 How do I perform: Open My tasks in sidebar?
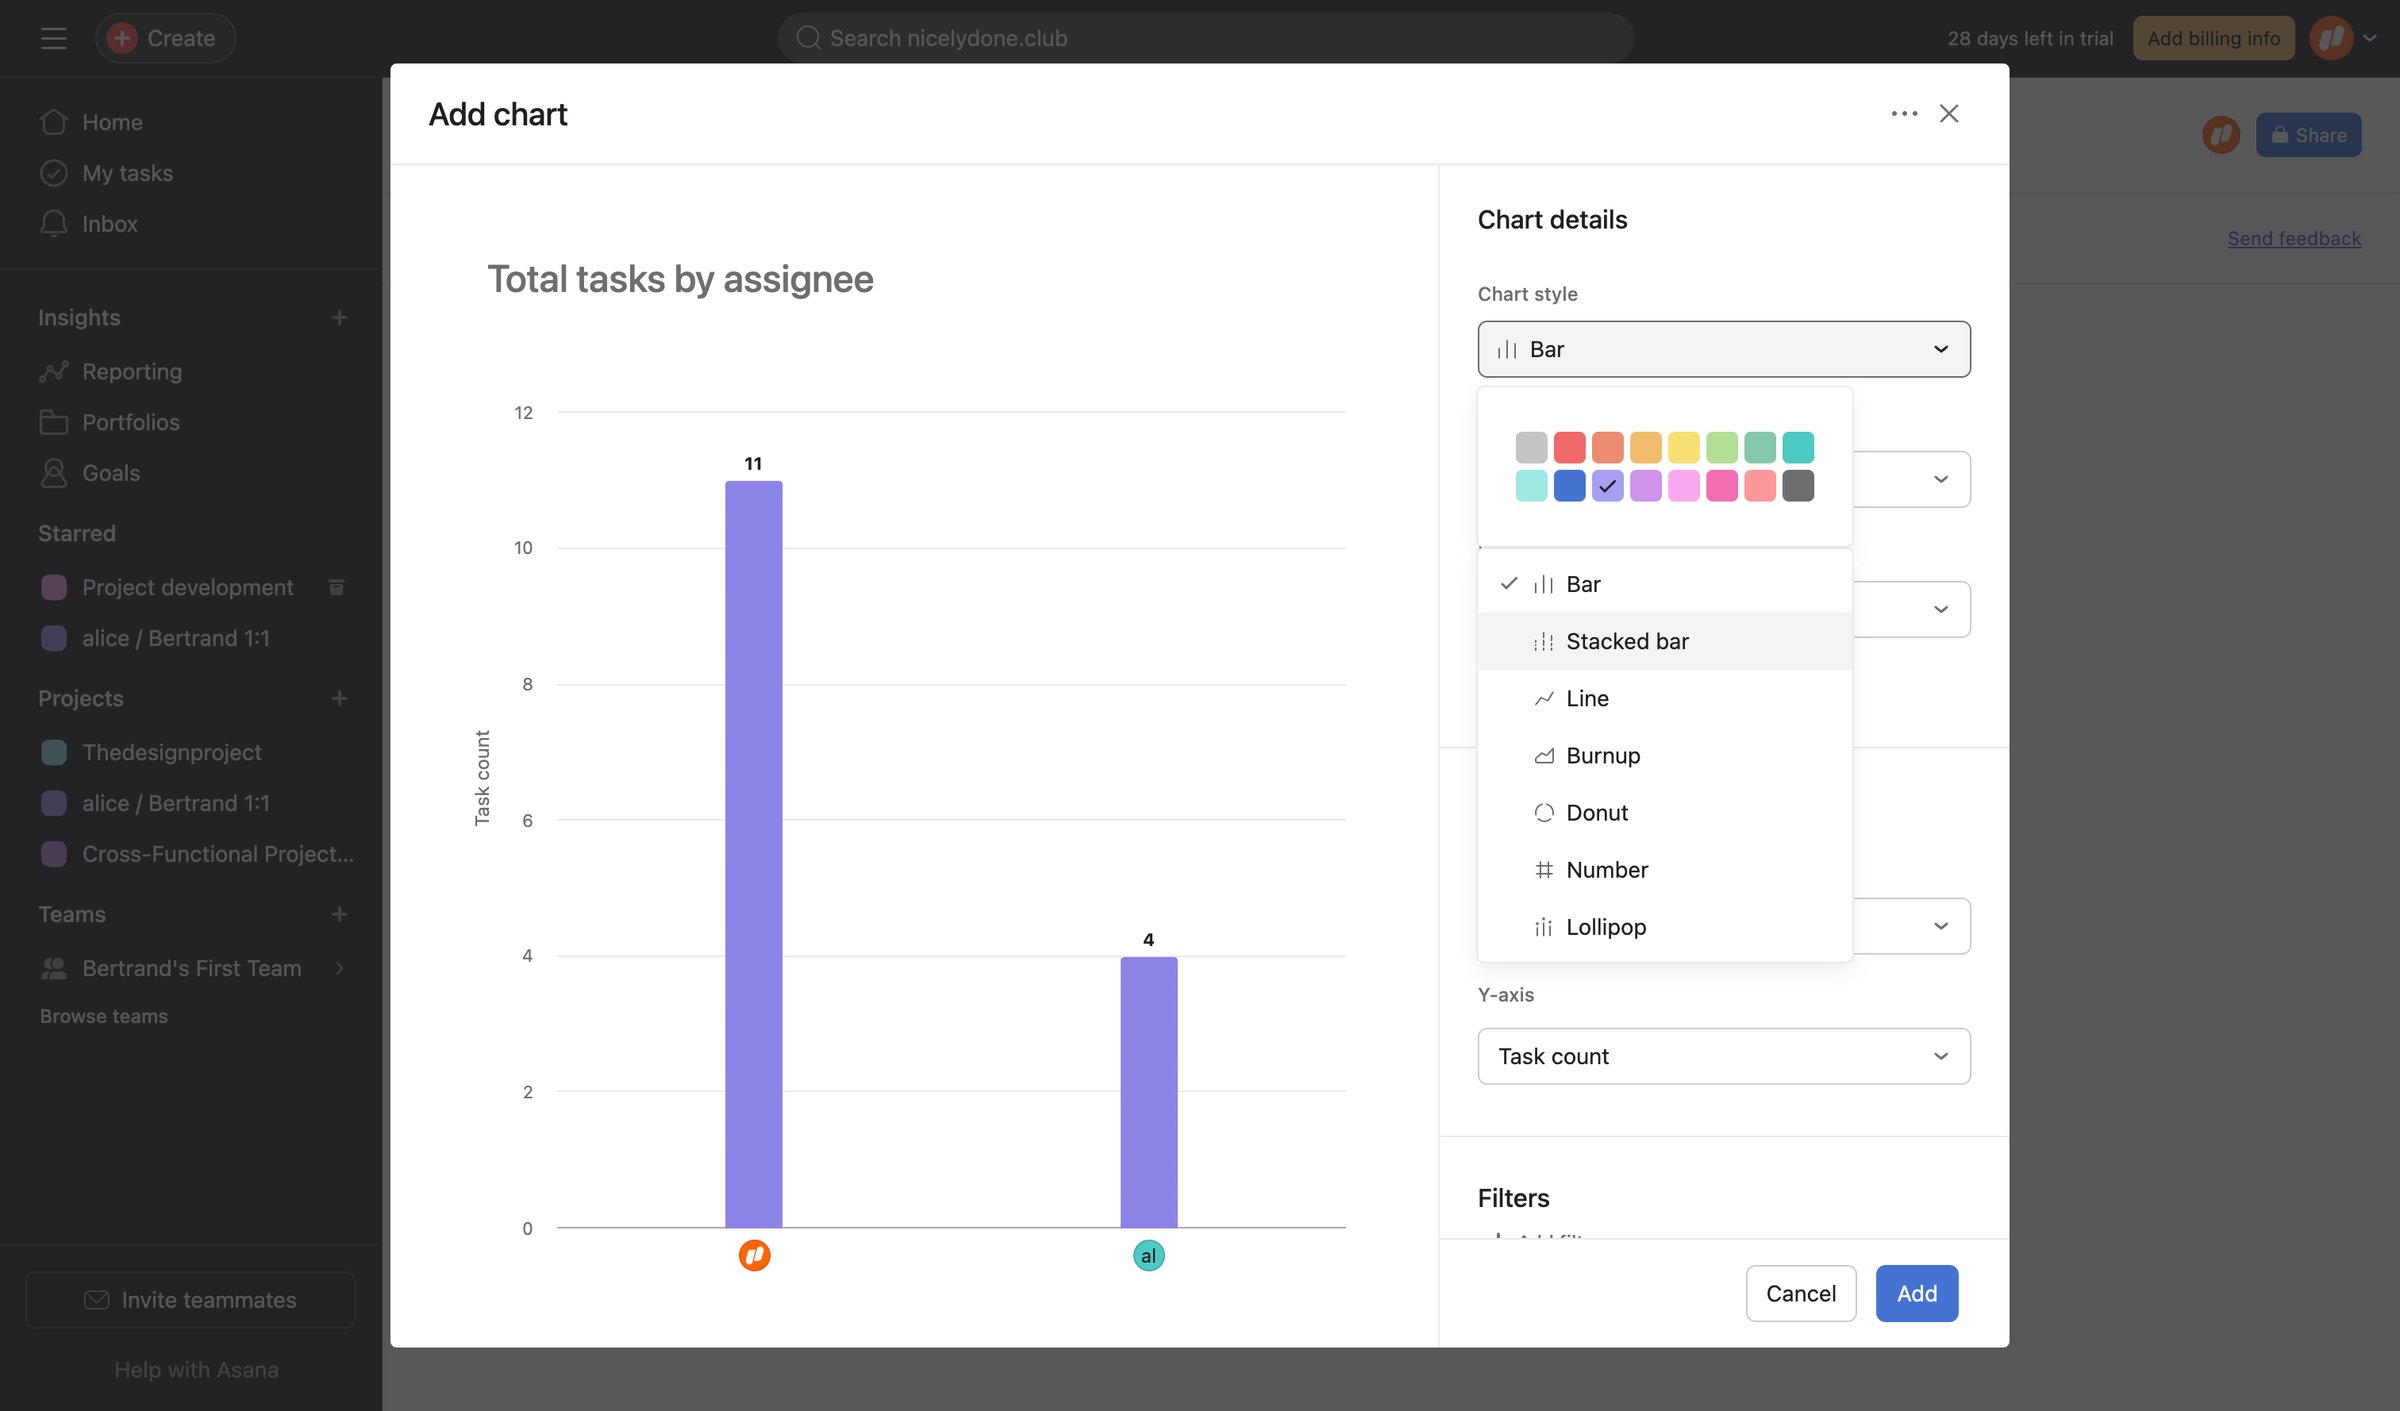pos(190,173)
